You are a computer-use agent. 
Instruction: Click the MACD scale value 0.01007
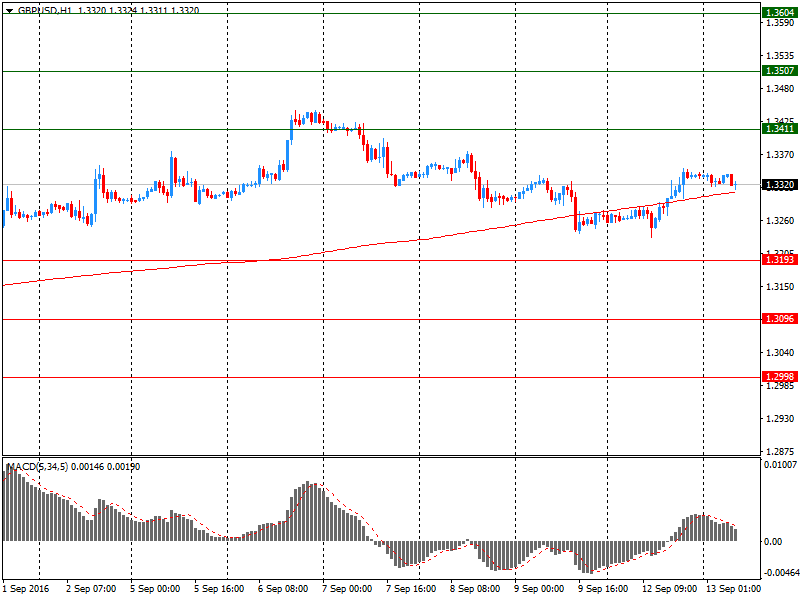780,464
